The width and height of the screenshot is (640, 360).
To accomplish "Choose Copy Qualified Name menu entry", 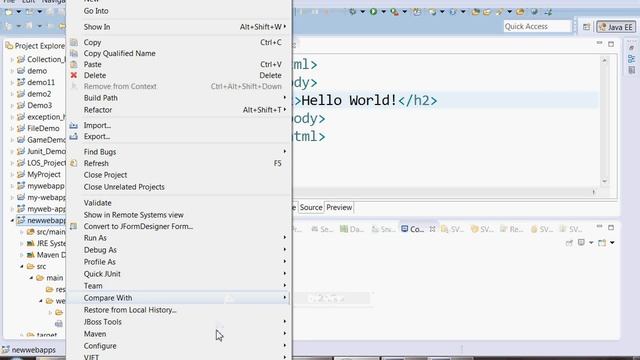I will 179,53.
